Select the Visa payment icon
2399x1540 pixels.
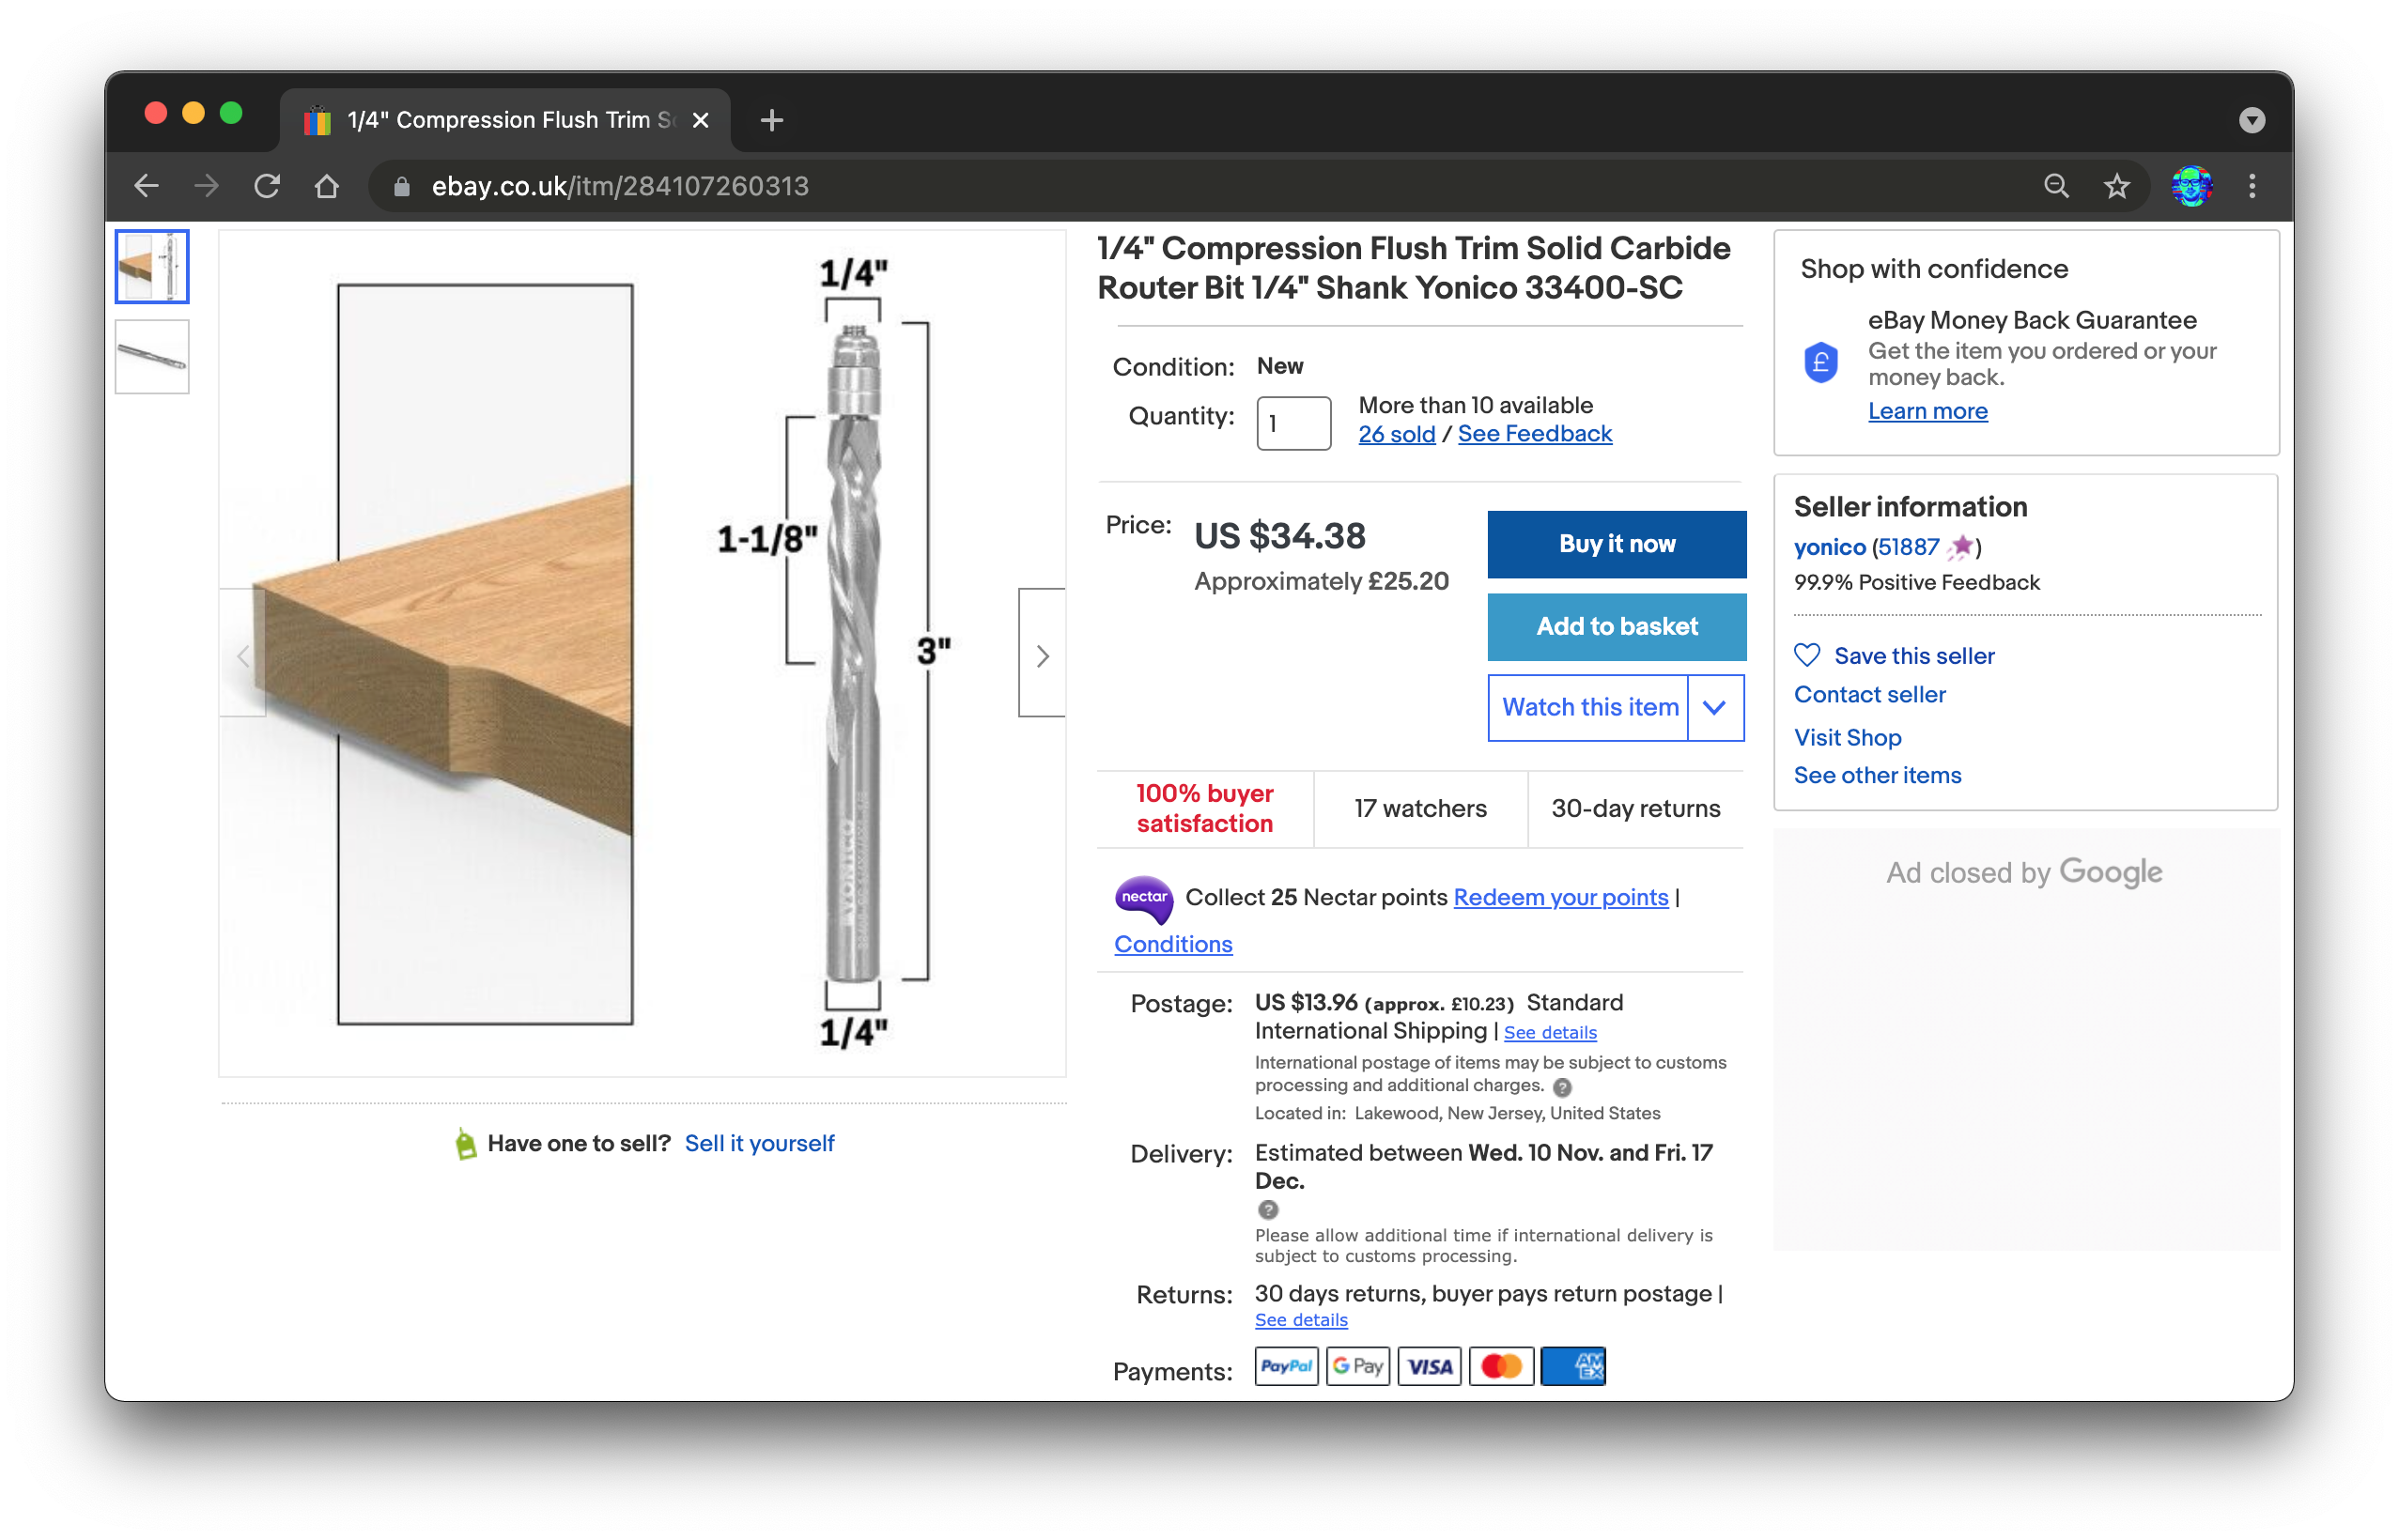[x=1430, y=1366]
